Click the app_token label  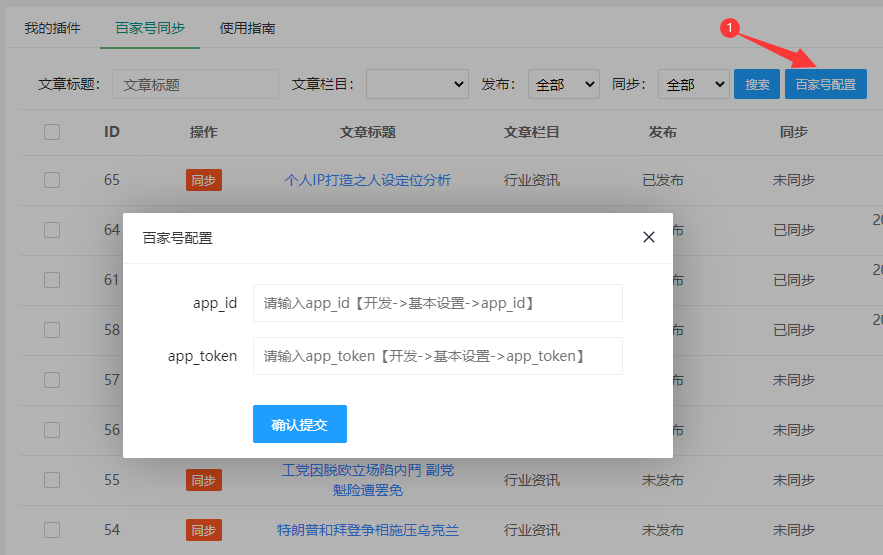coord(202,356)
